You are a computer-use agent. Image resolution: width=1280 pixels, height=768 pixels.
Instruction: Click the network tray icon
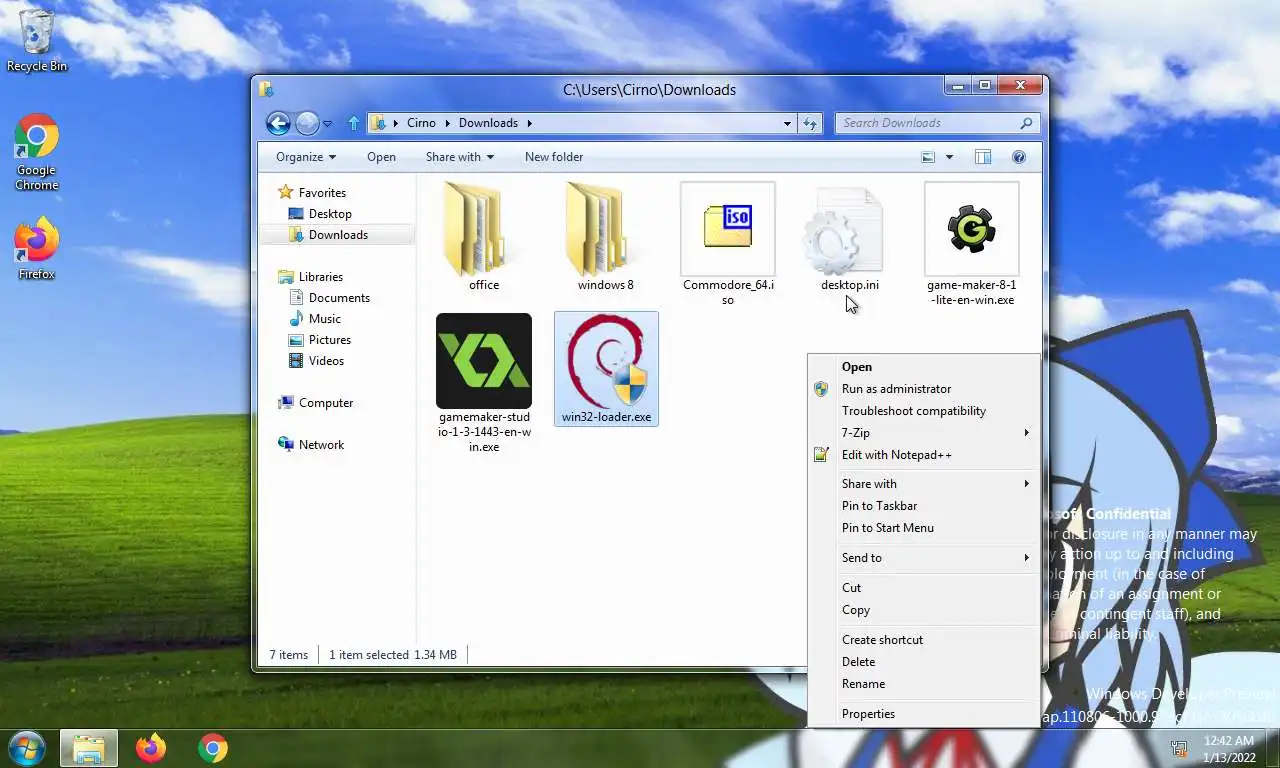1180,748
